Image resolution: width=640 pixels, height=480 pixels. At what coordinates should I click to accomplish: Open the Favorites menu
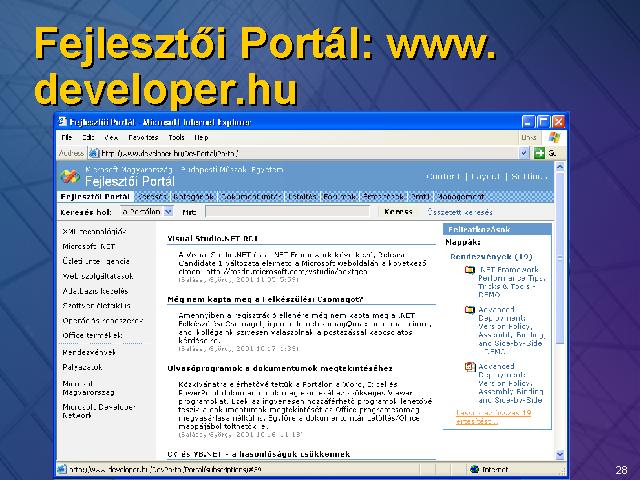143,138
